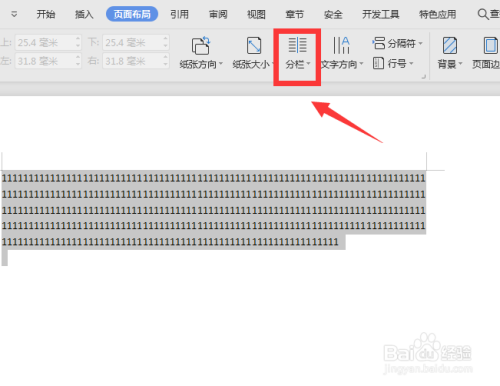Expand the 分隔符 dropdown arrow
This screenshot has width=500, height=386.
(x=420, y=43)
